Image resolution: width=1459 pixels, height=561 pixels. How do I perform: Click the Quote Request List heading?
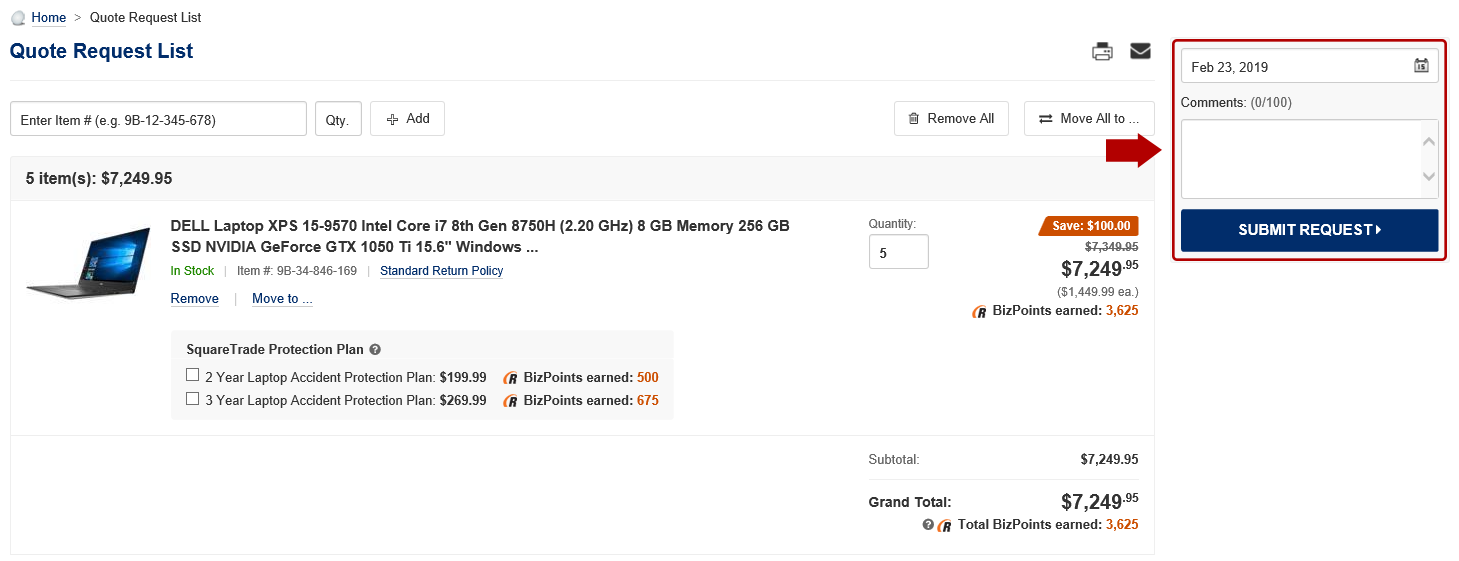102,51
